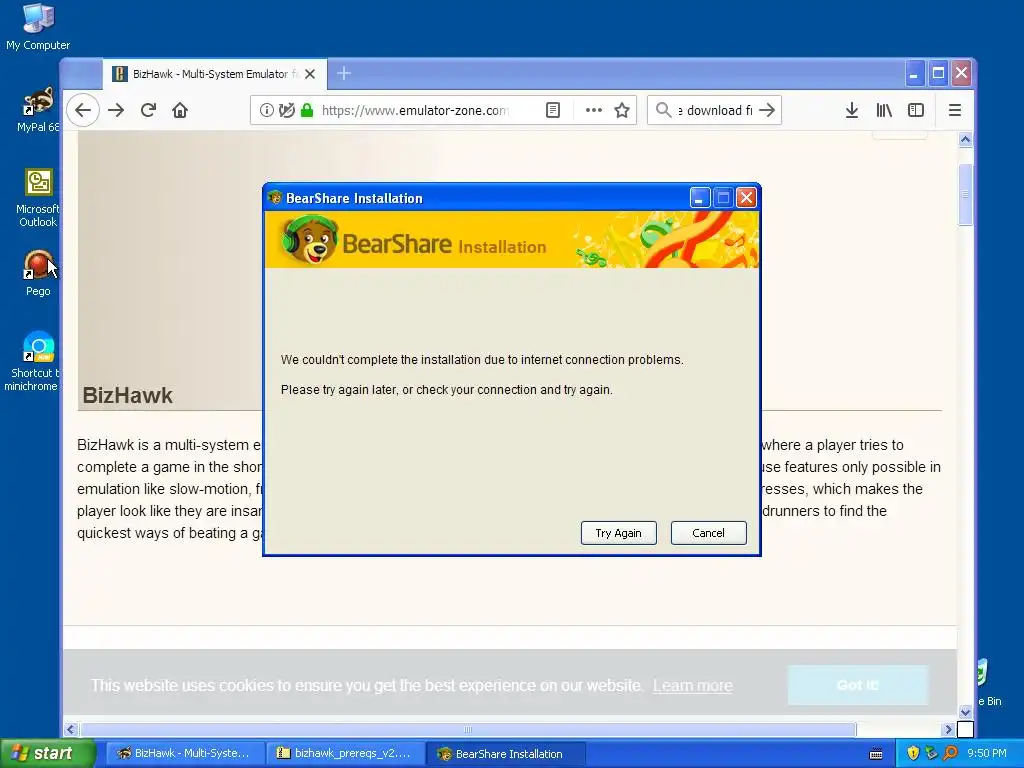1024x768 pixels.
Task: Click the network tray icon
Action: pos(931,753)
